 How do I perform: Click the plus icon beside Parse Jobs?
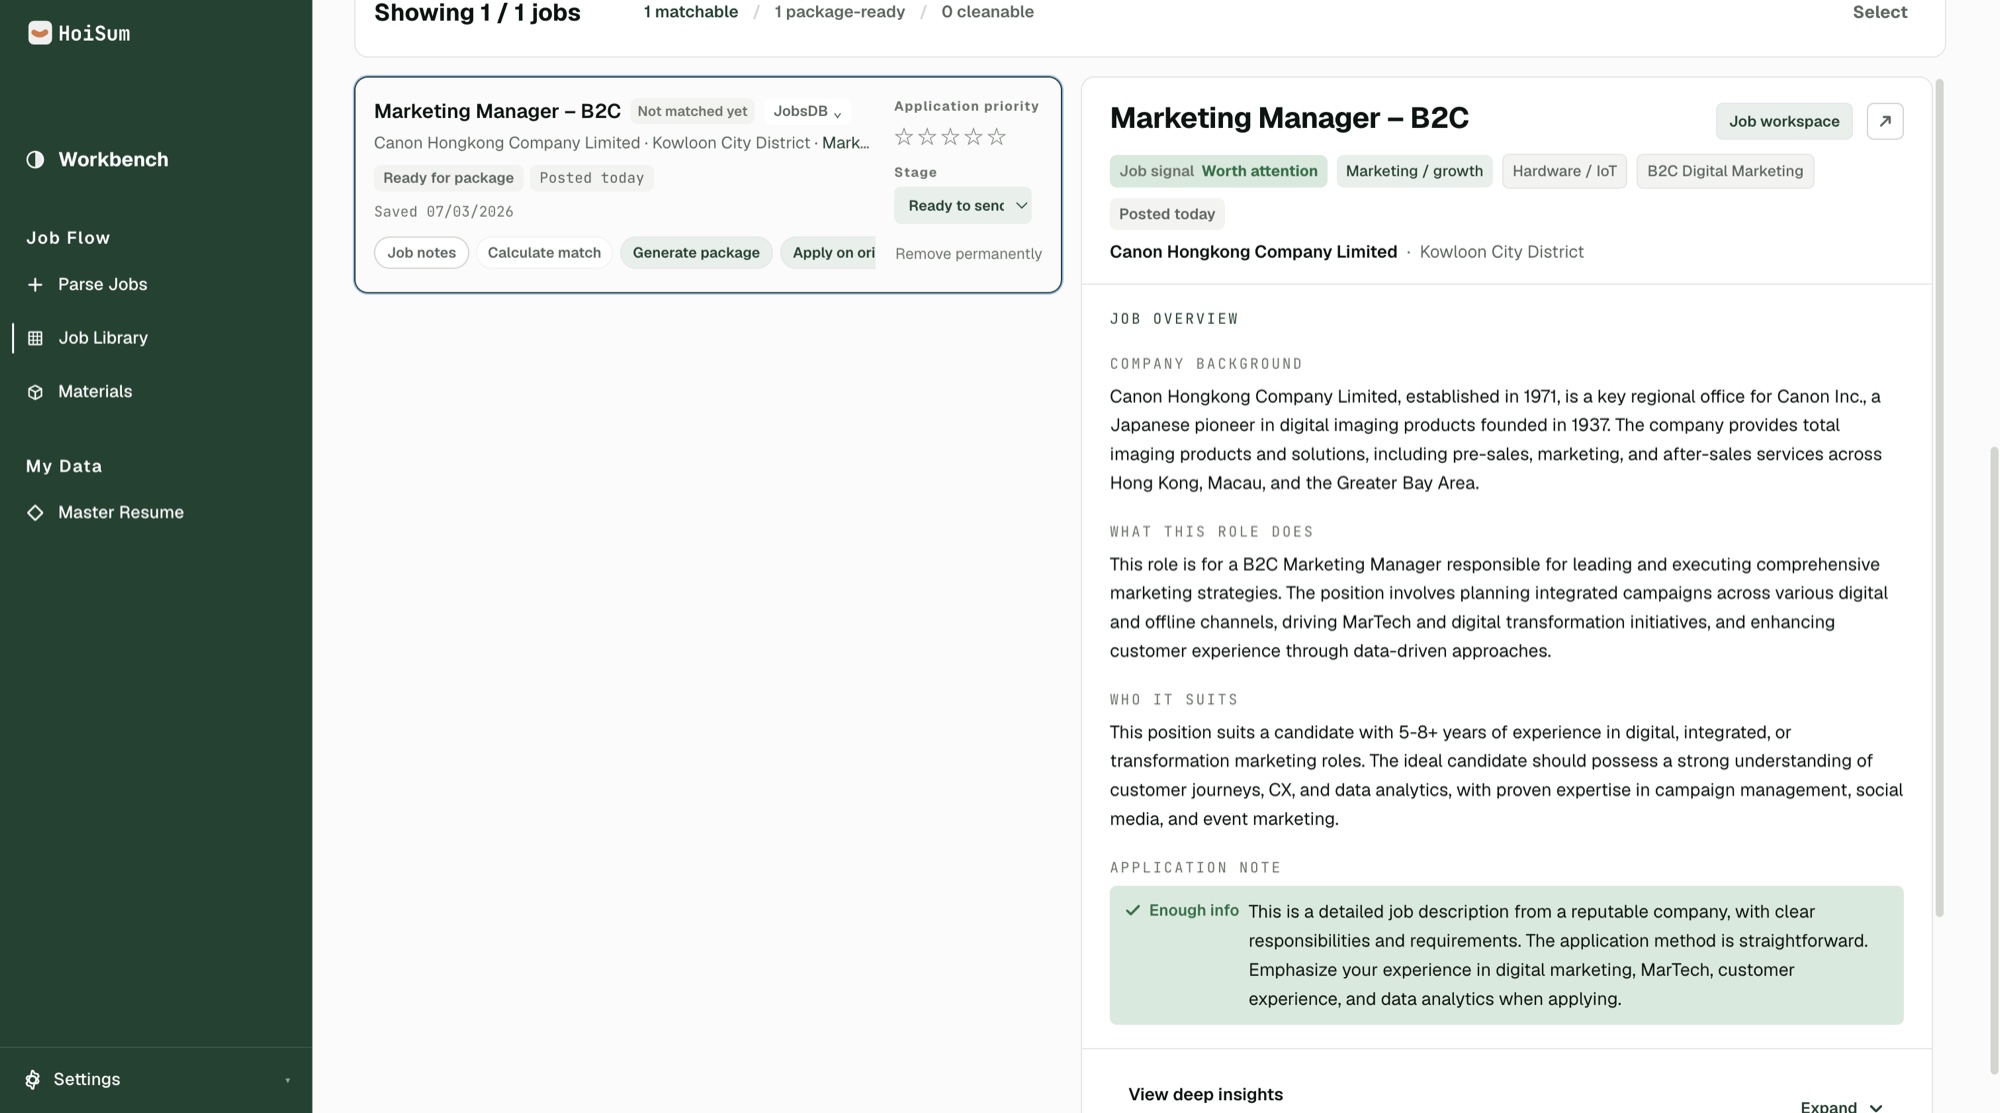[35, 285]
